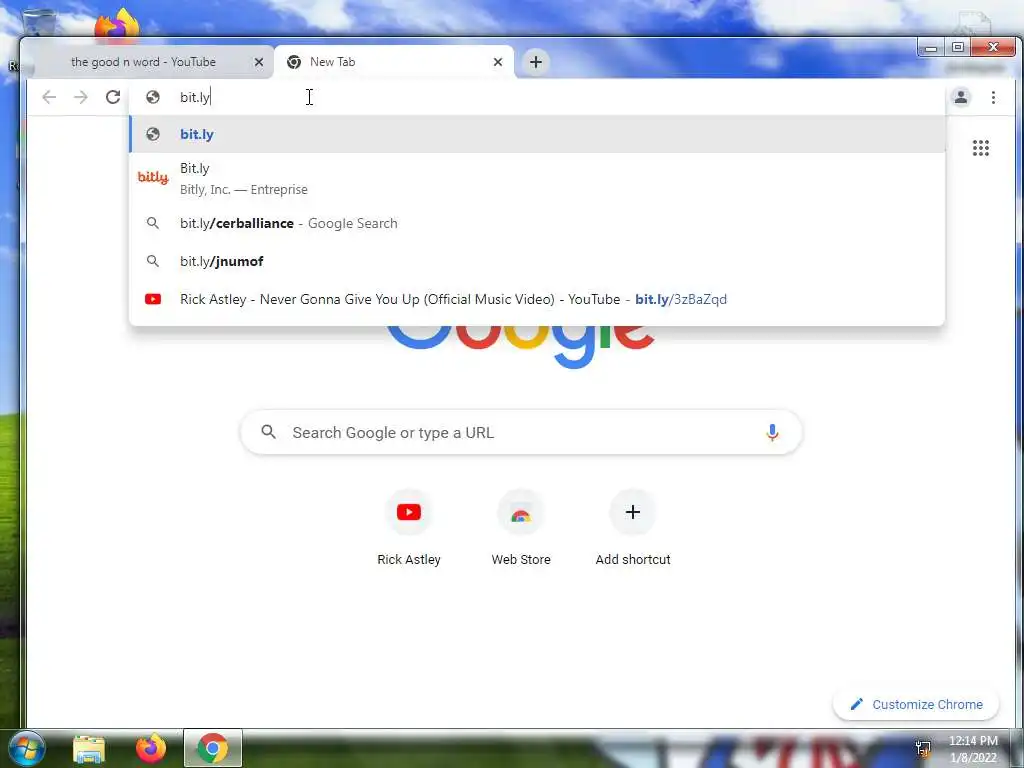Start voice search with the microphone icon
This screenshot has width=1024, height=768.
pos(772,432)
